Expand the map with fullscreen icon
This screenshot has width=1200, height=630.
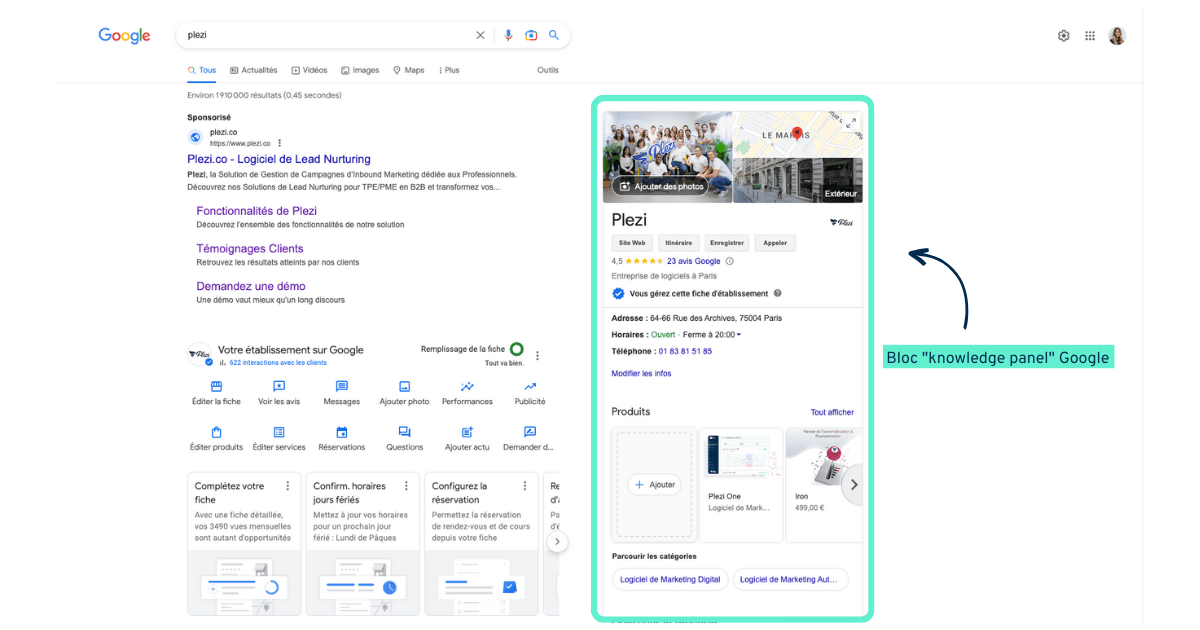click(851, 123)
